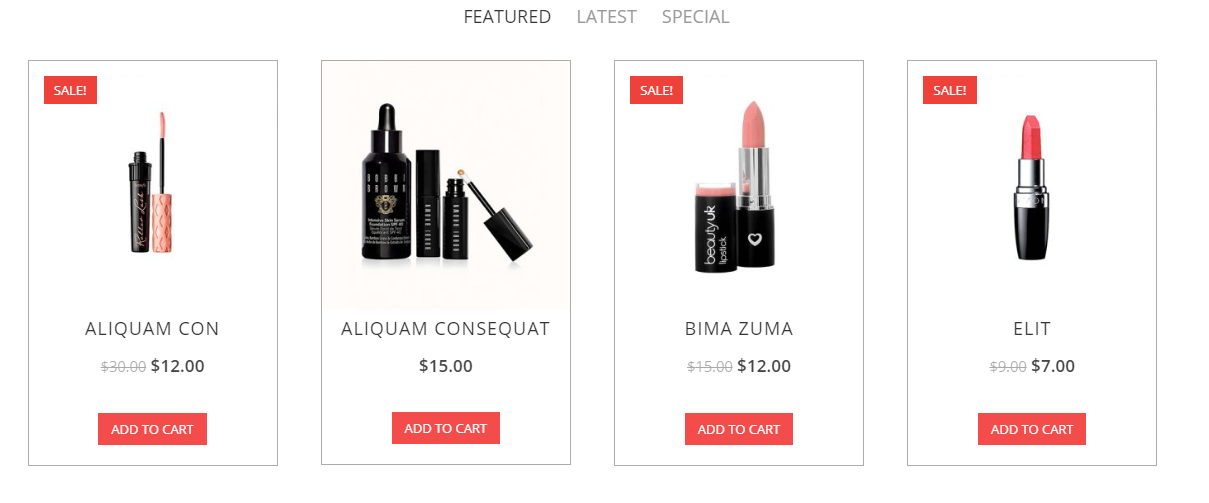
Task: Add Bima Zuma to cart
Action: tap(739, 429)
